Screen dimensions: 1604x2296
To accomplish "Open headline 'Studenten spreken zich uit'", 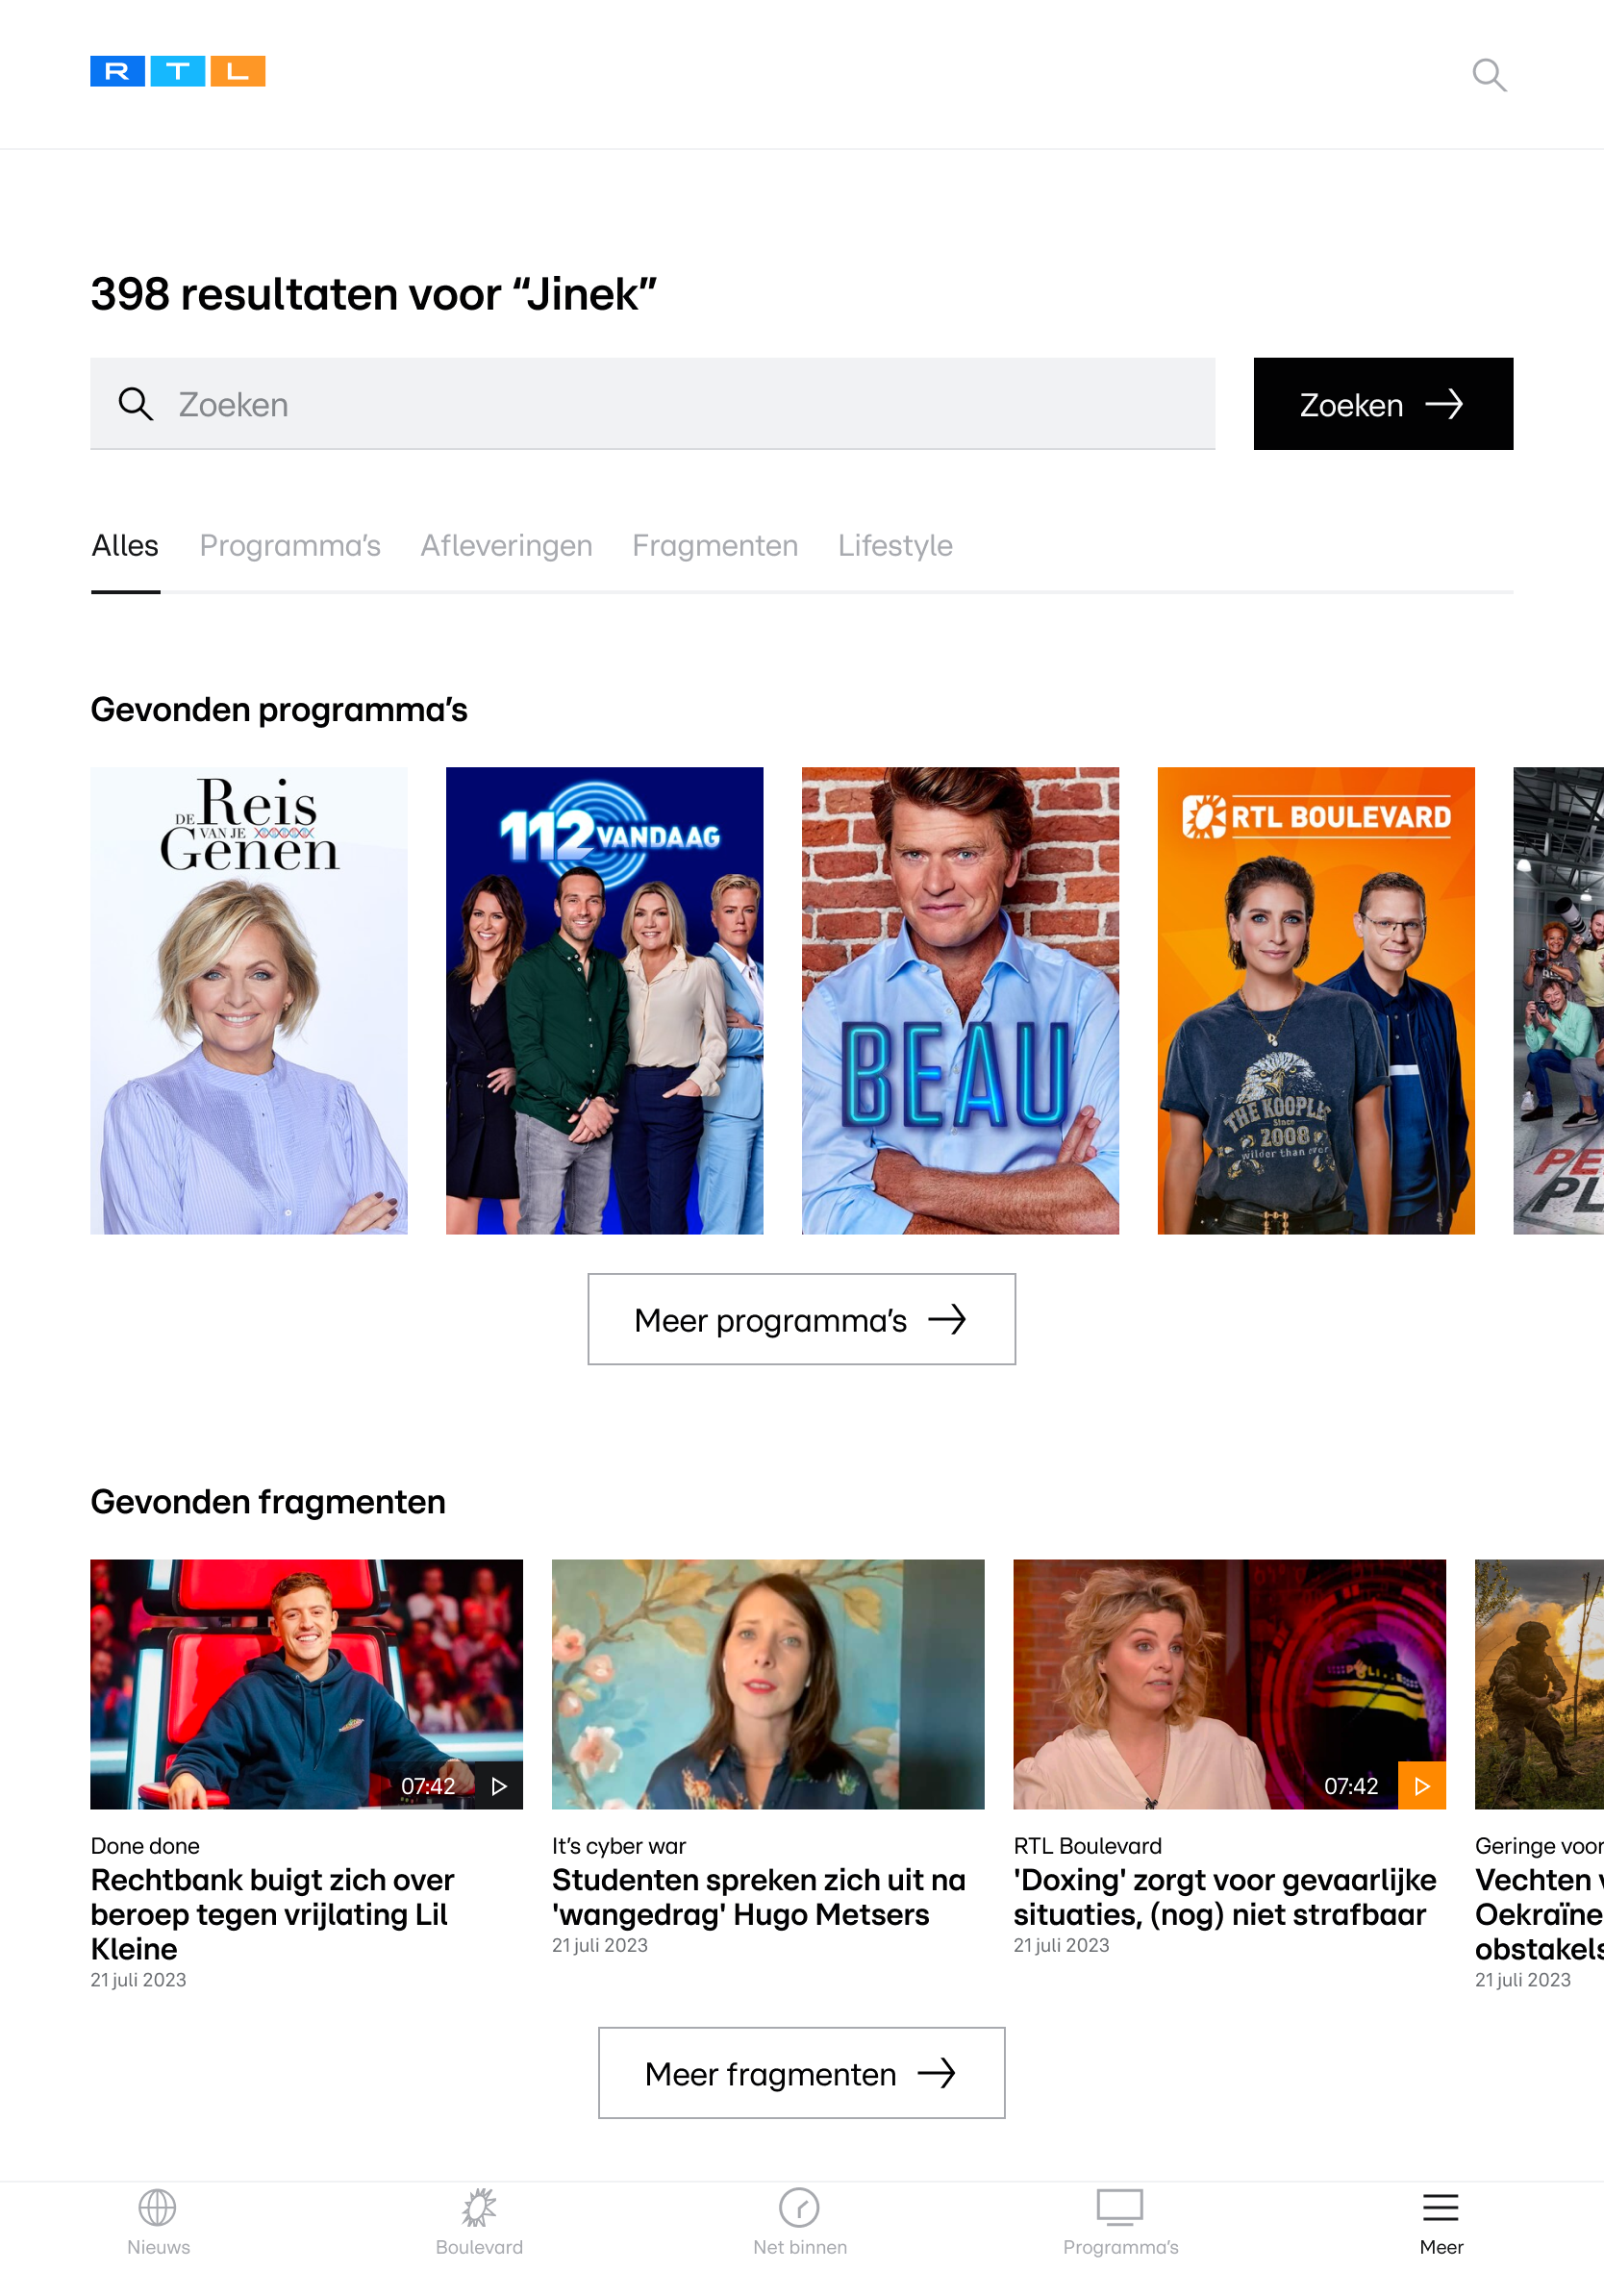I will click(x=758, y=1897).
